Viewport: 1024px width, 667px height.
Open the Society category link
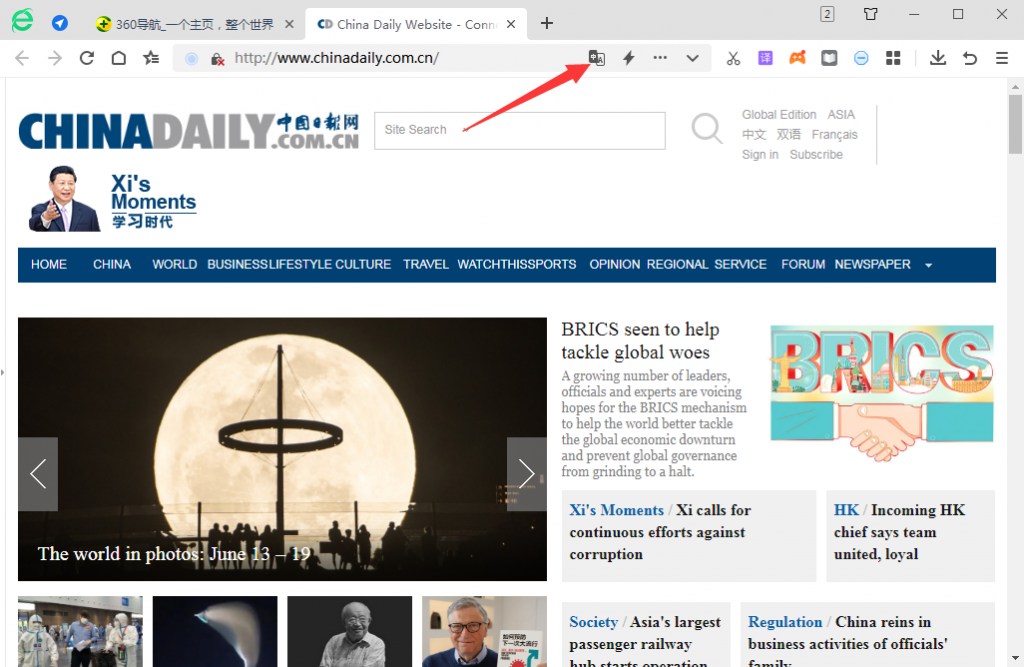coord(593,622)
